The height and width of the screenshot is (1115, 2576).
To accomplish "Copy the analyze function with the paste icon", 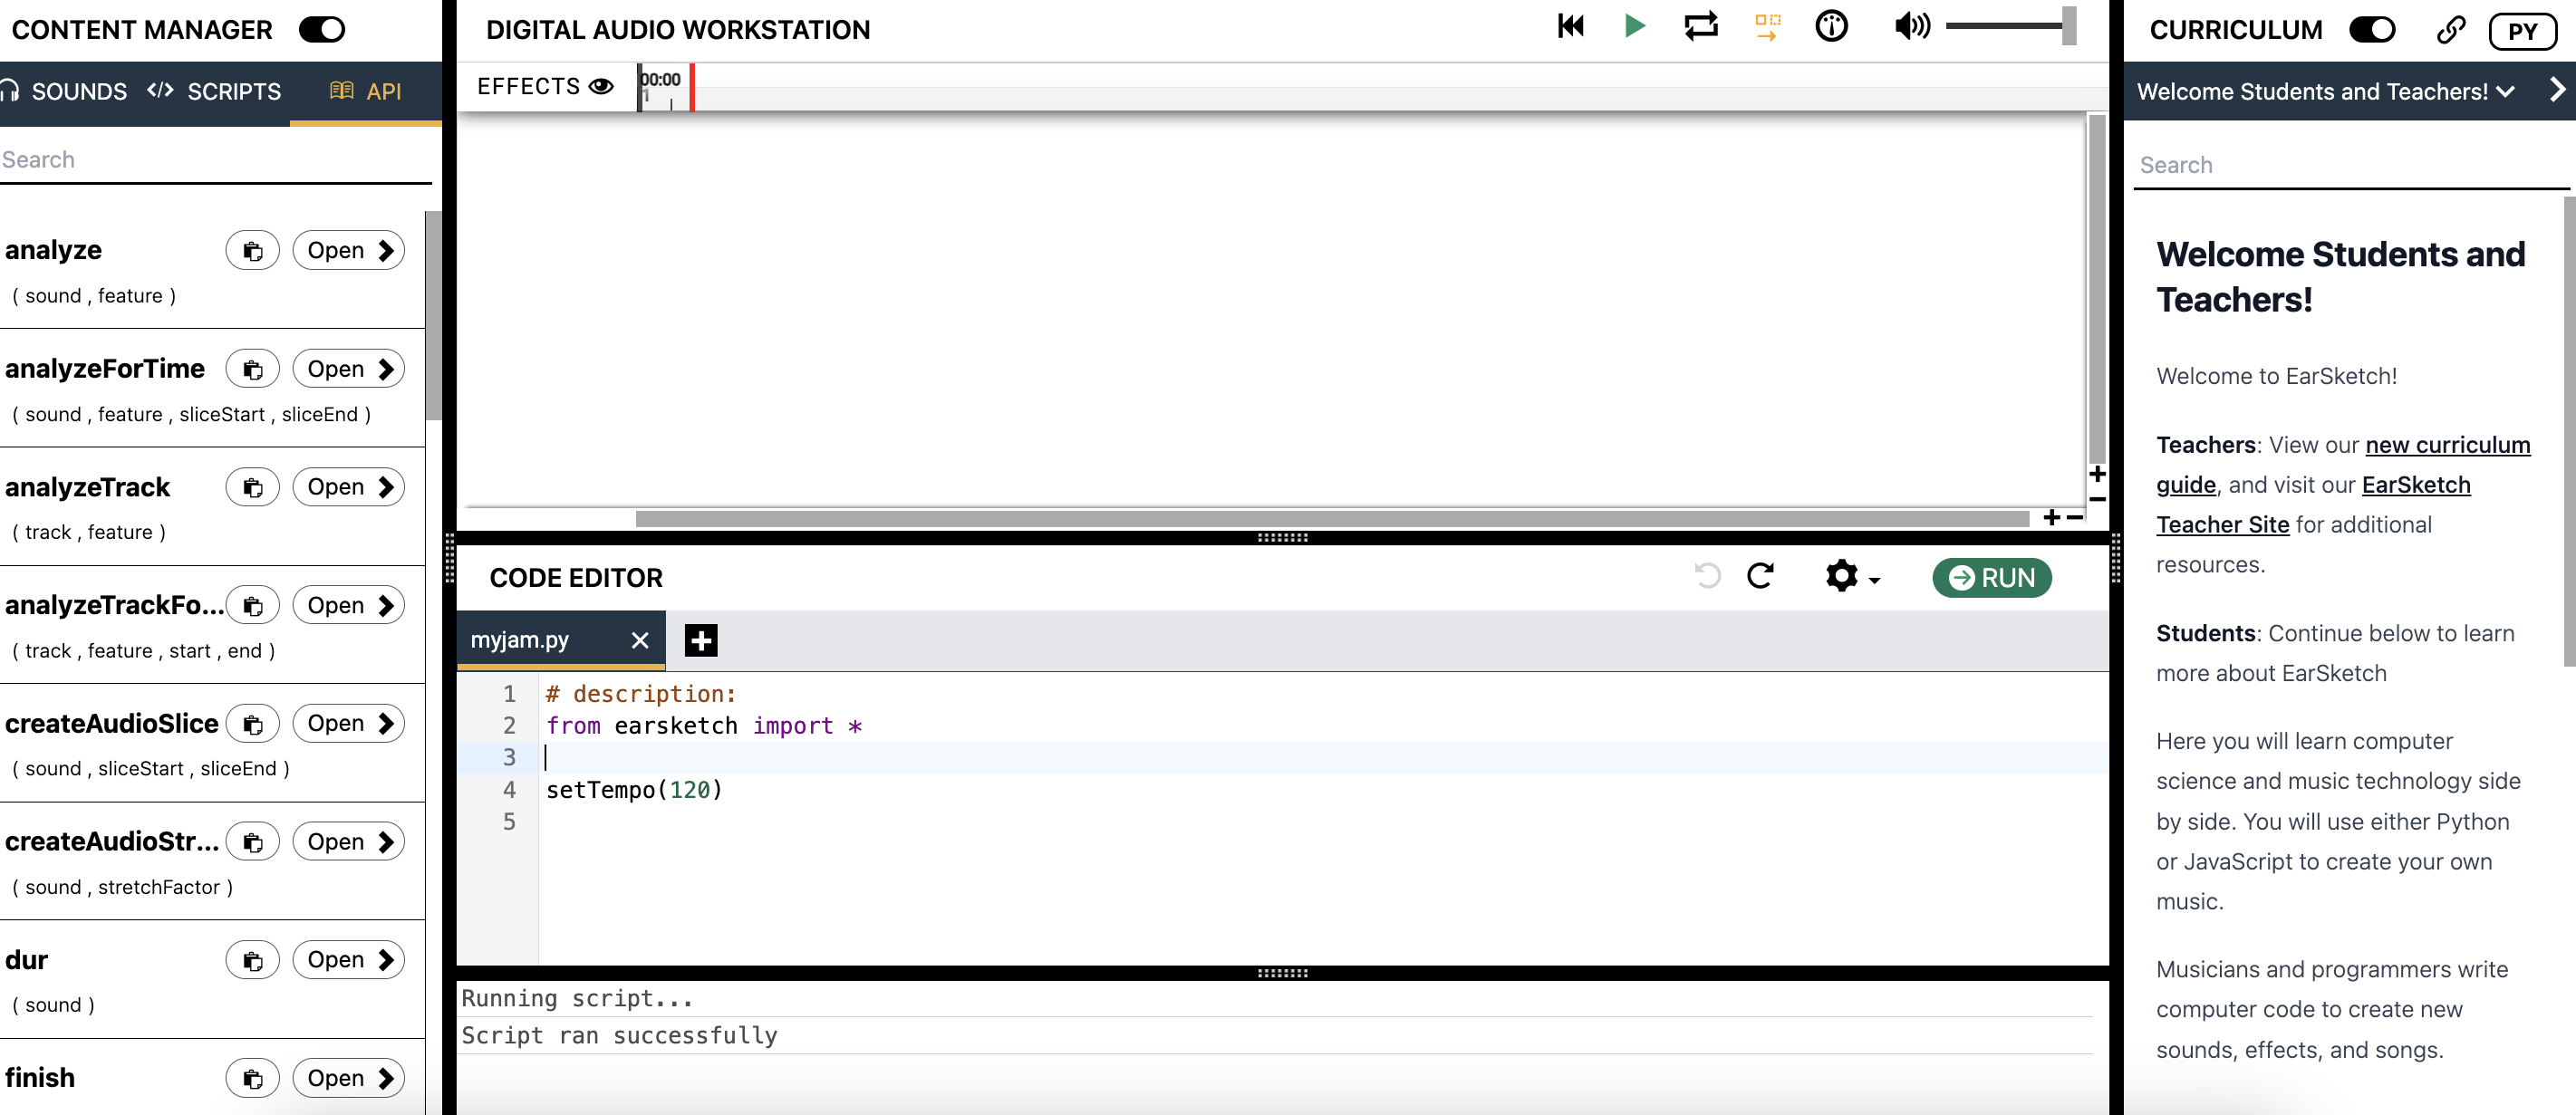I will point(252,251).
